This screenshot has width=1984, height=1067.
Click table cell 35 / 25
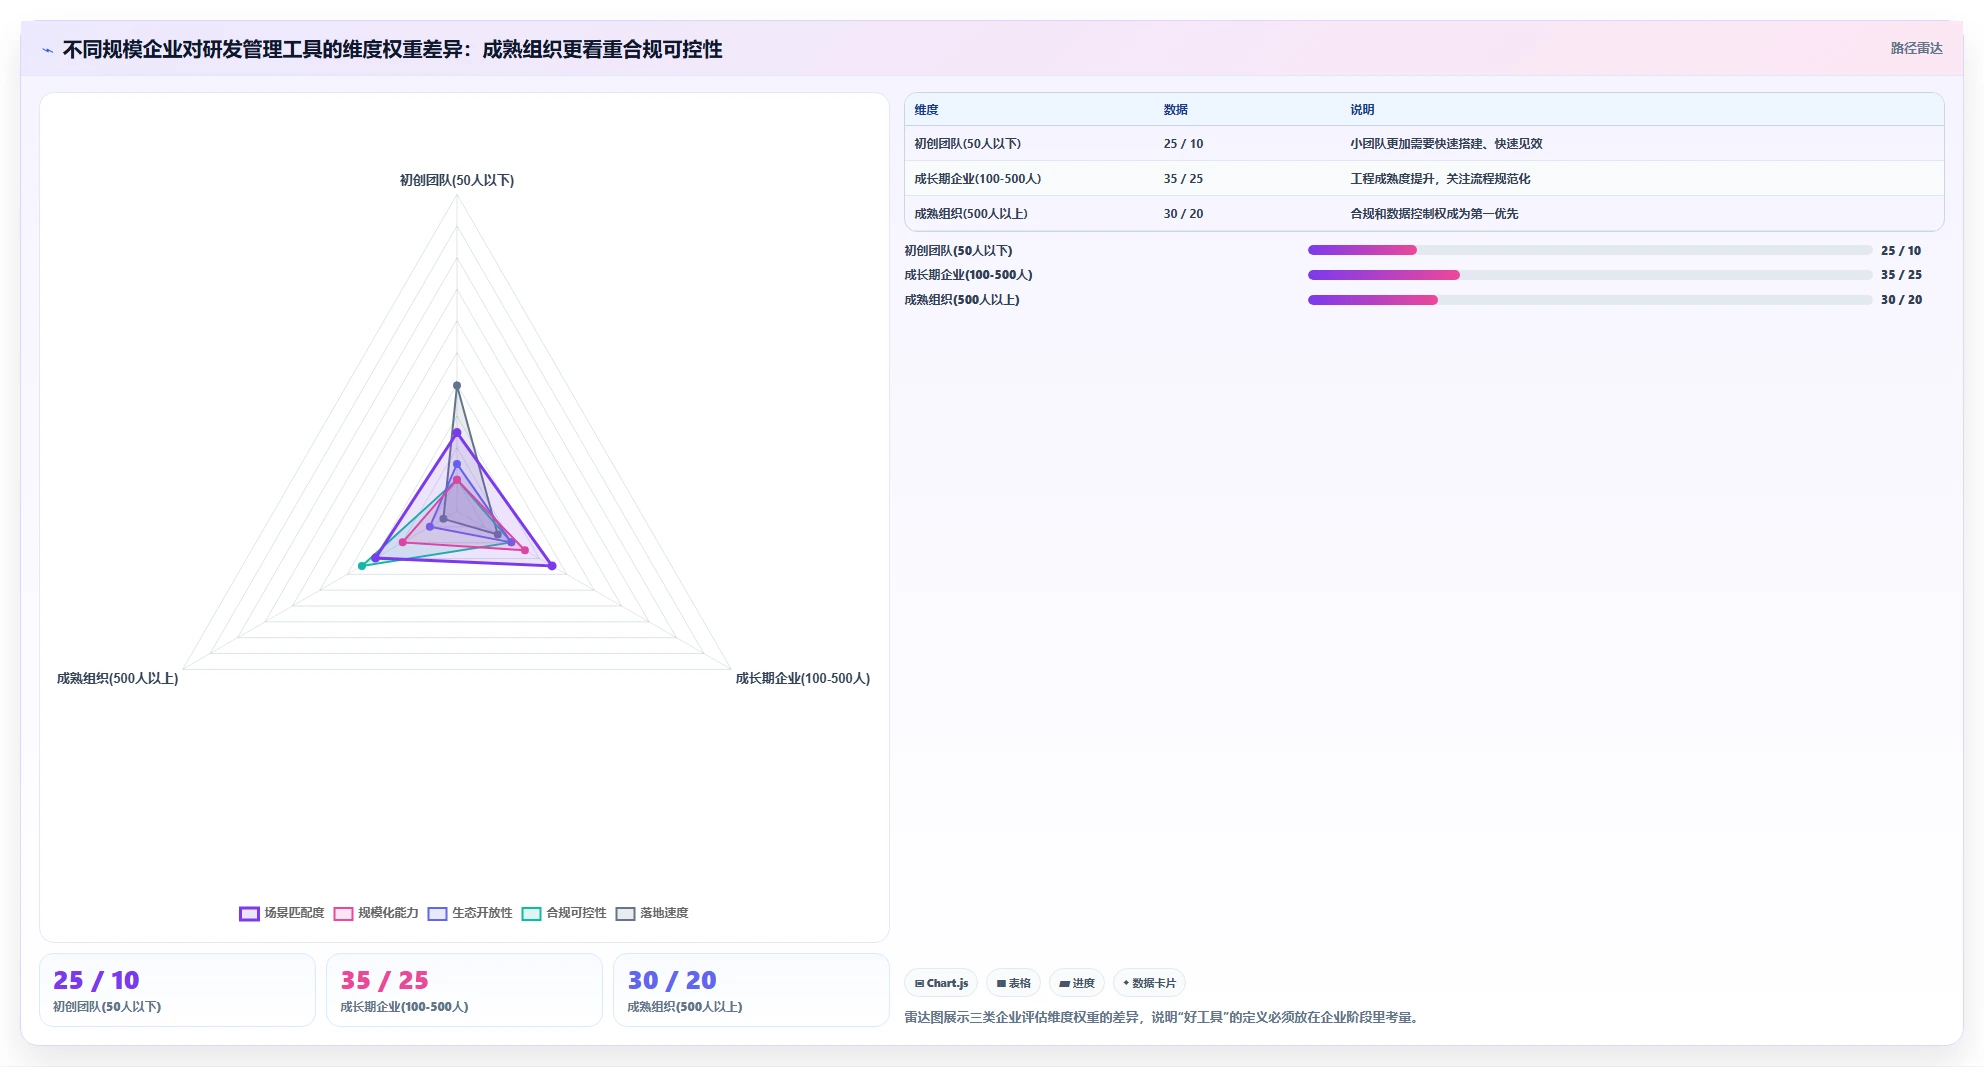coord(1183,179)
